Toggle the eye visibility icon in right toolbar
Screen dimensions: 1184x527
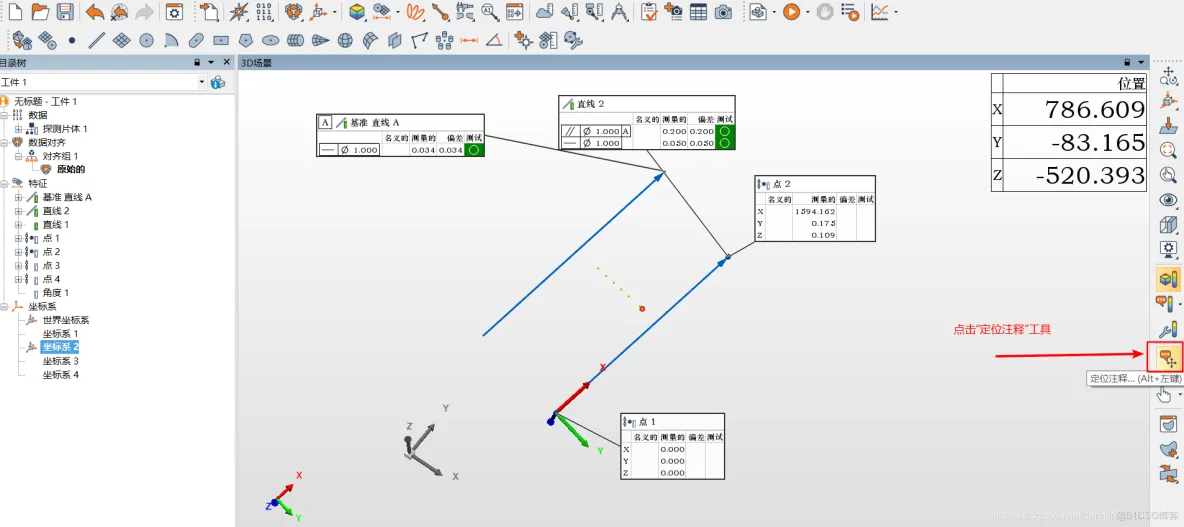[1168, 200]
